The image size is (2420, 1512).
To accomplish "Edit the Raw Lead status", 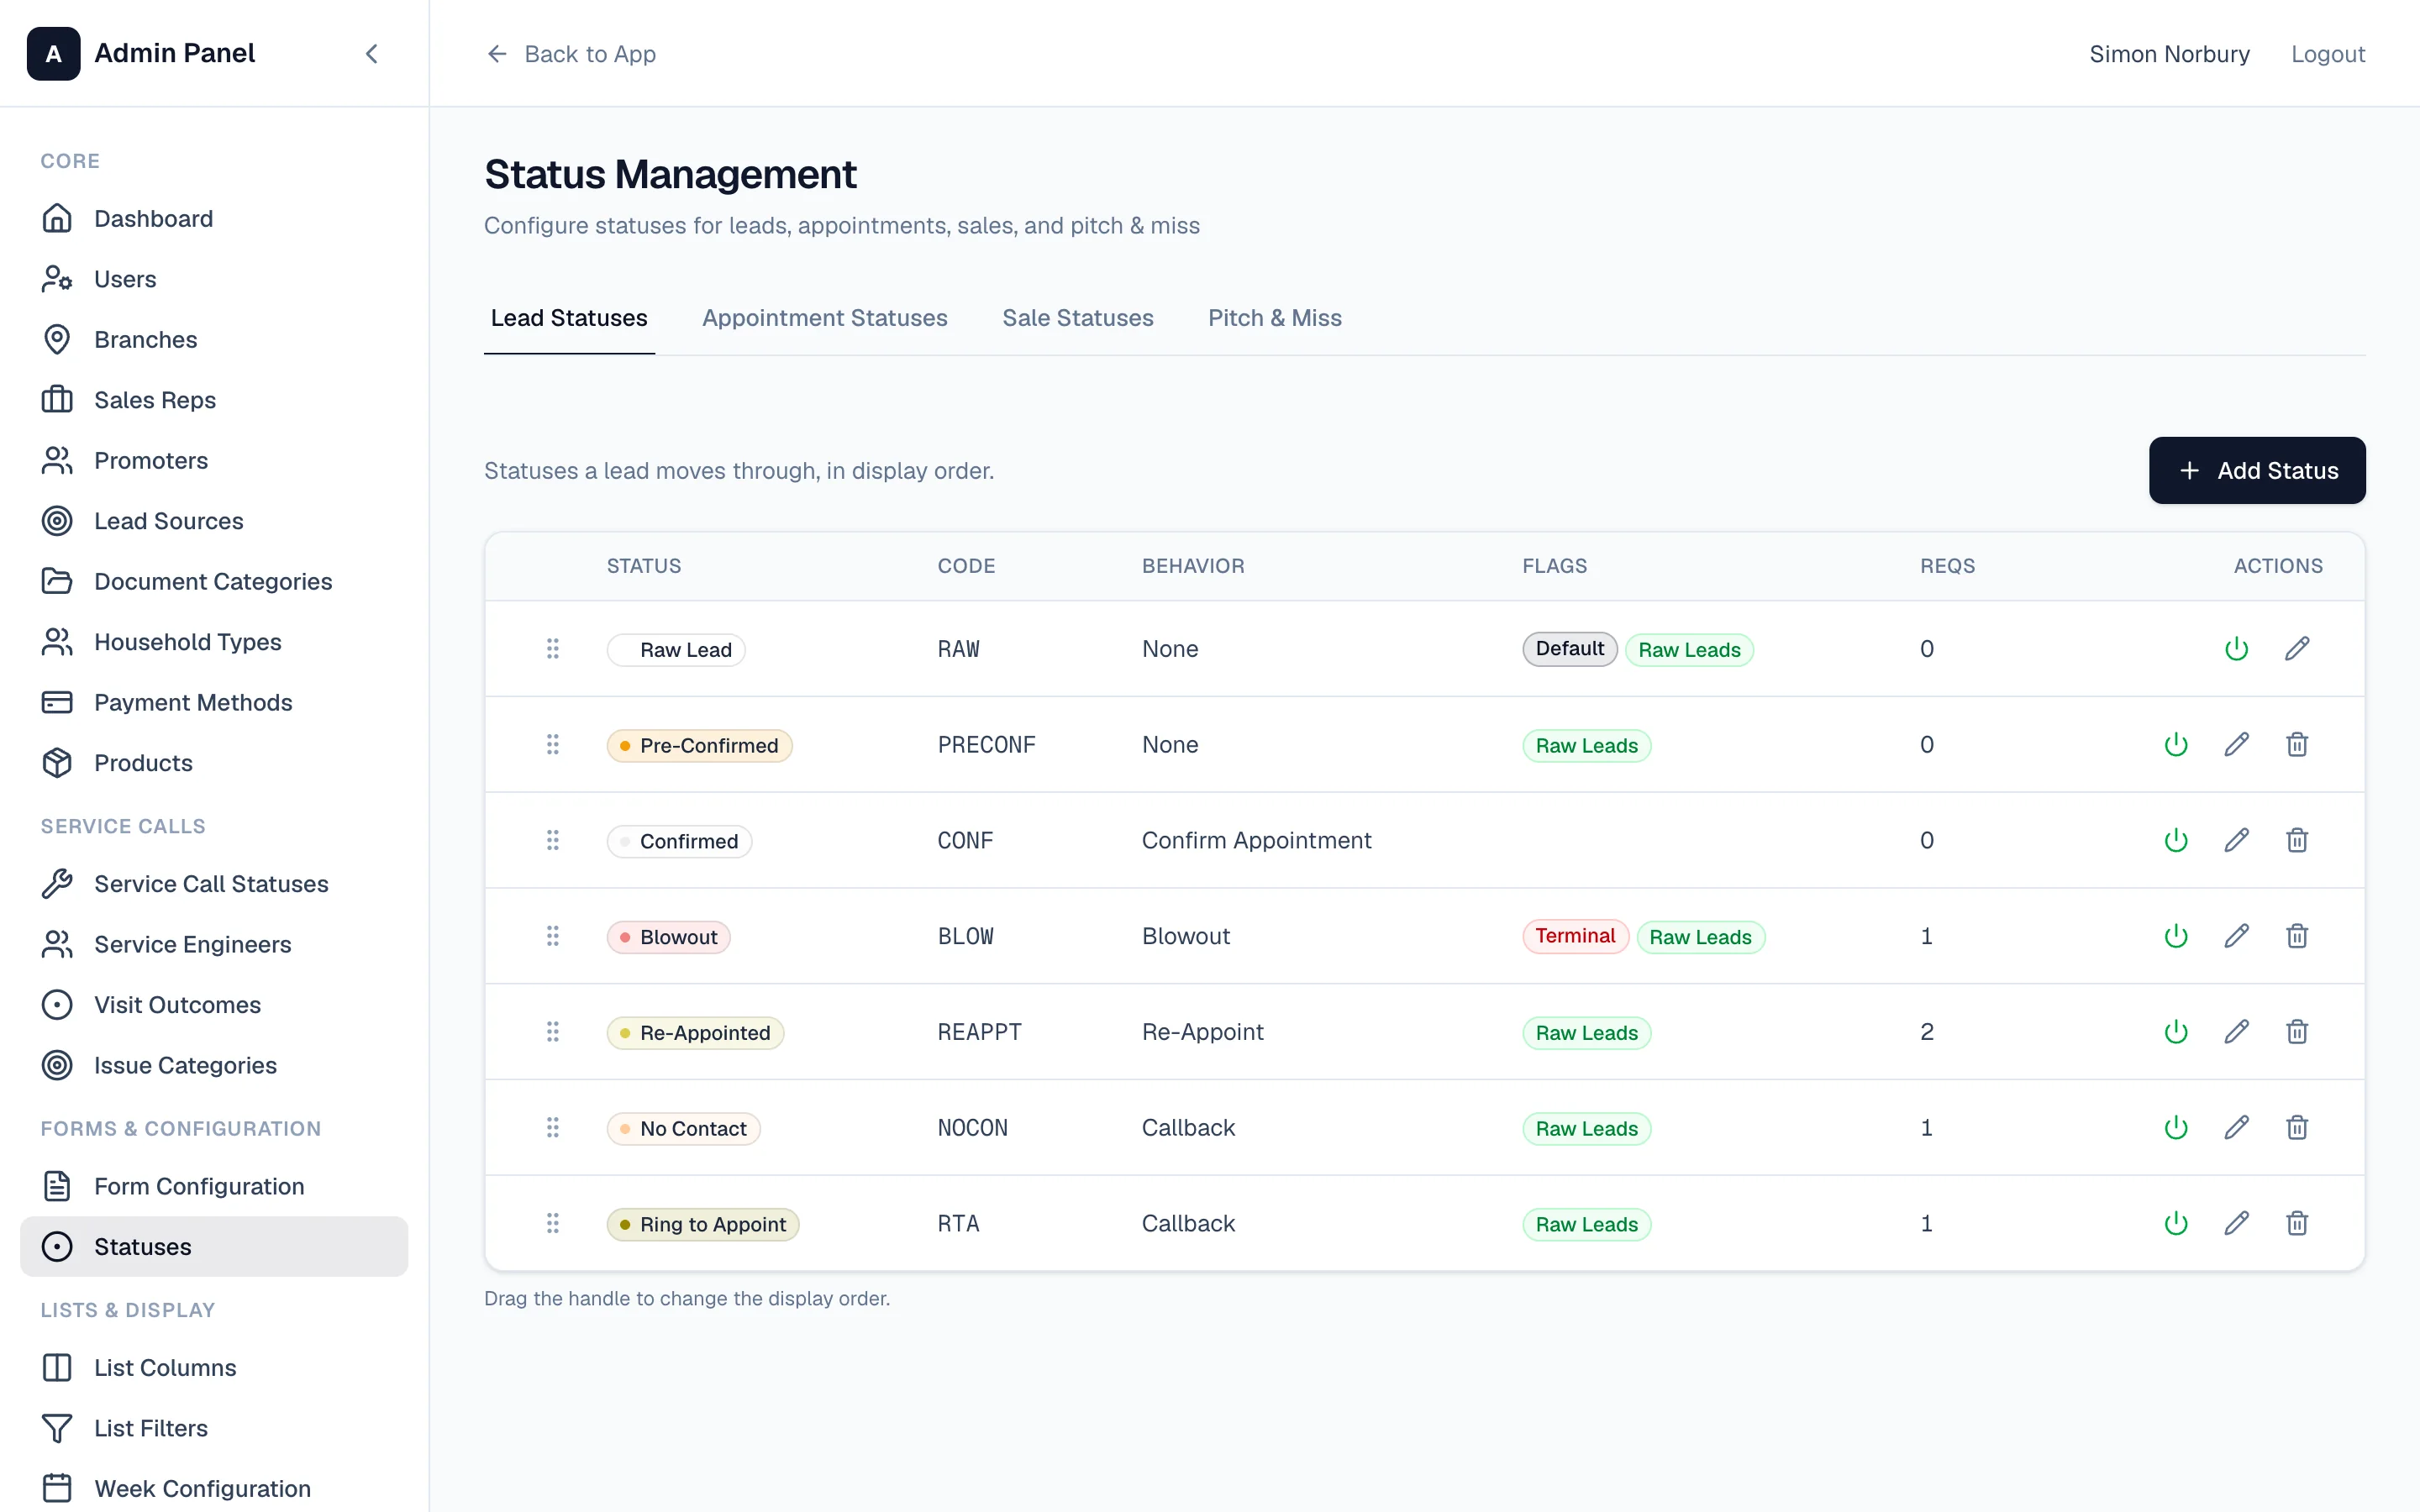I will (2297, 649).
